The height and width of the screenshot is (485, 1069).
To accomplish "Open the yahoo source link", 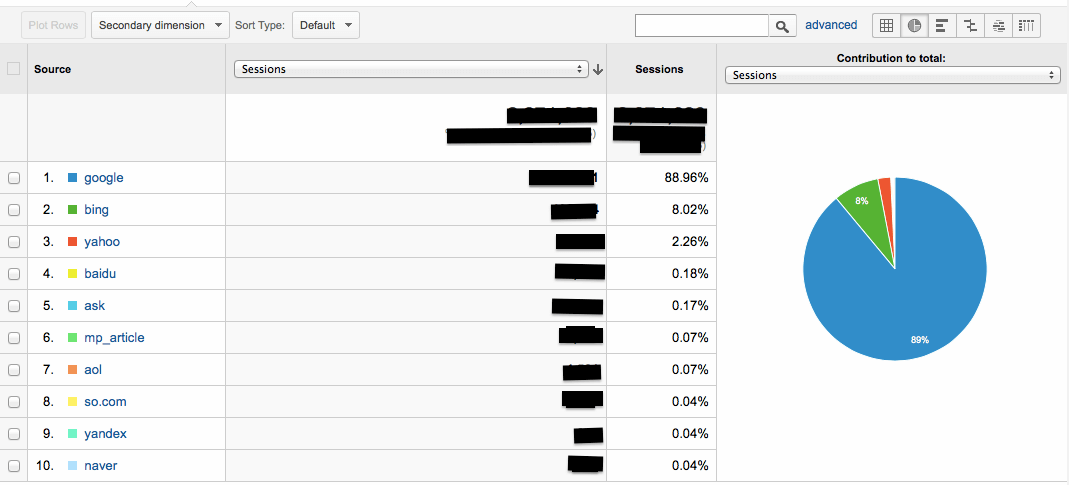I will click(x=102, y=242).
